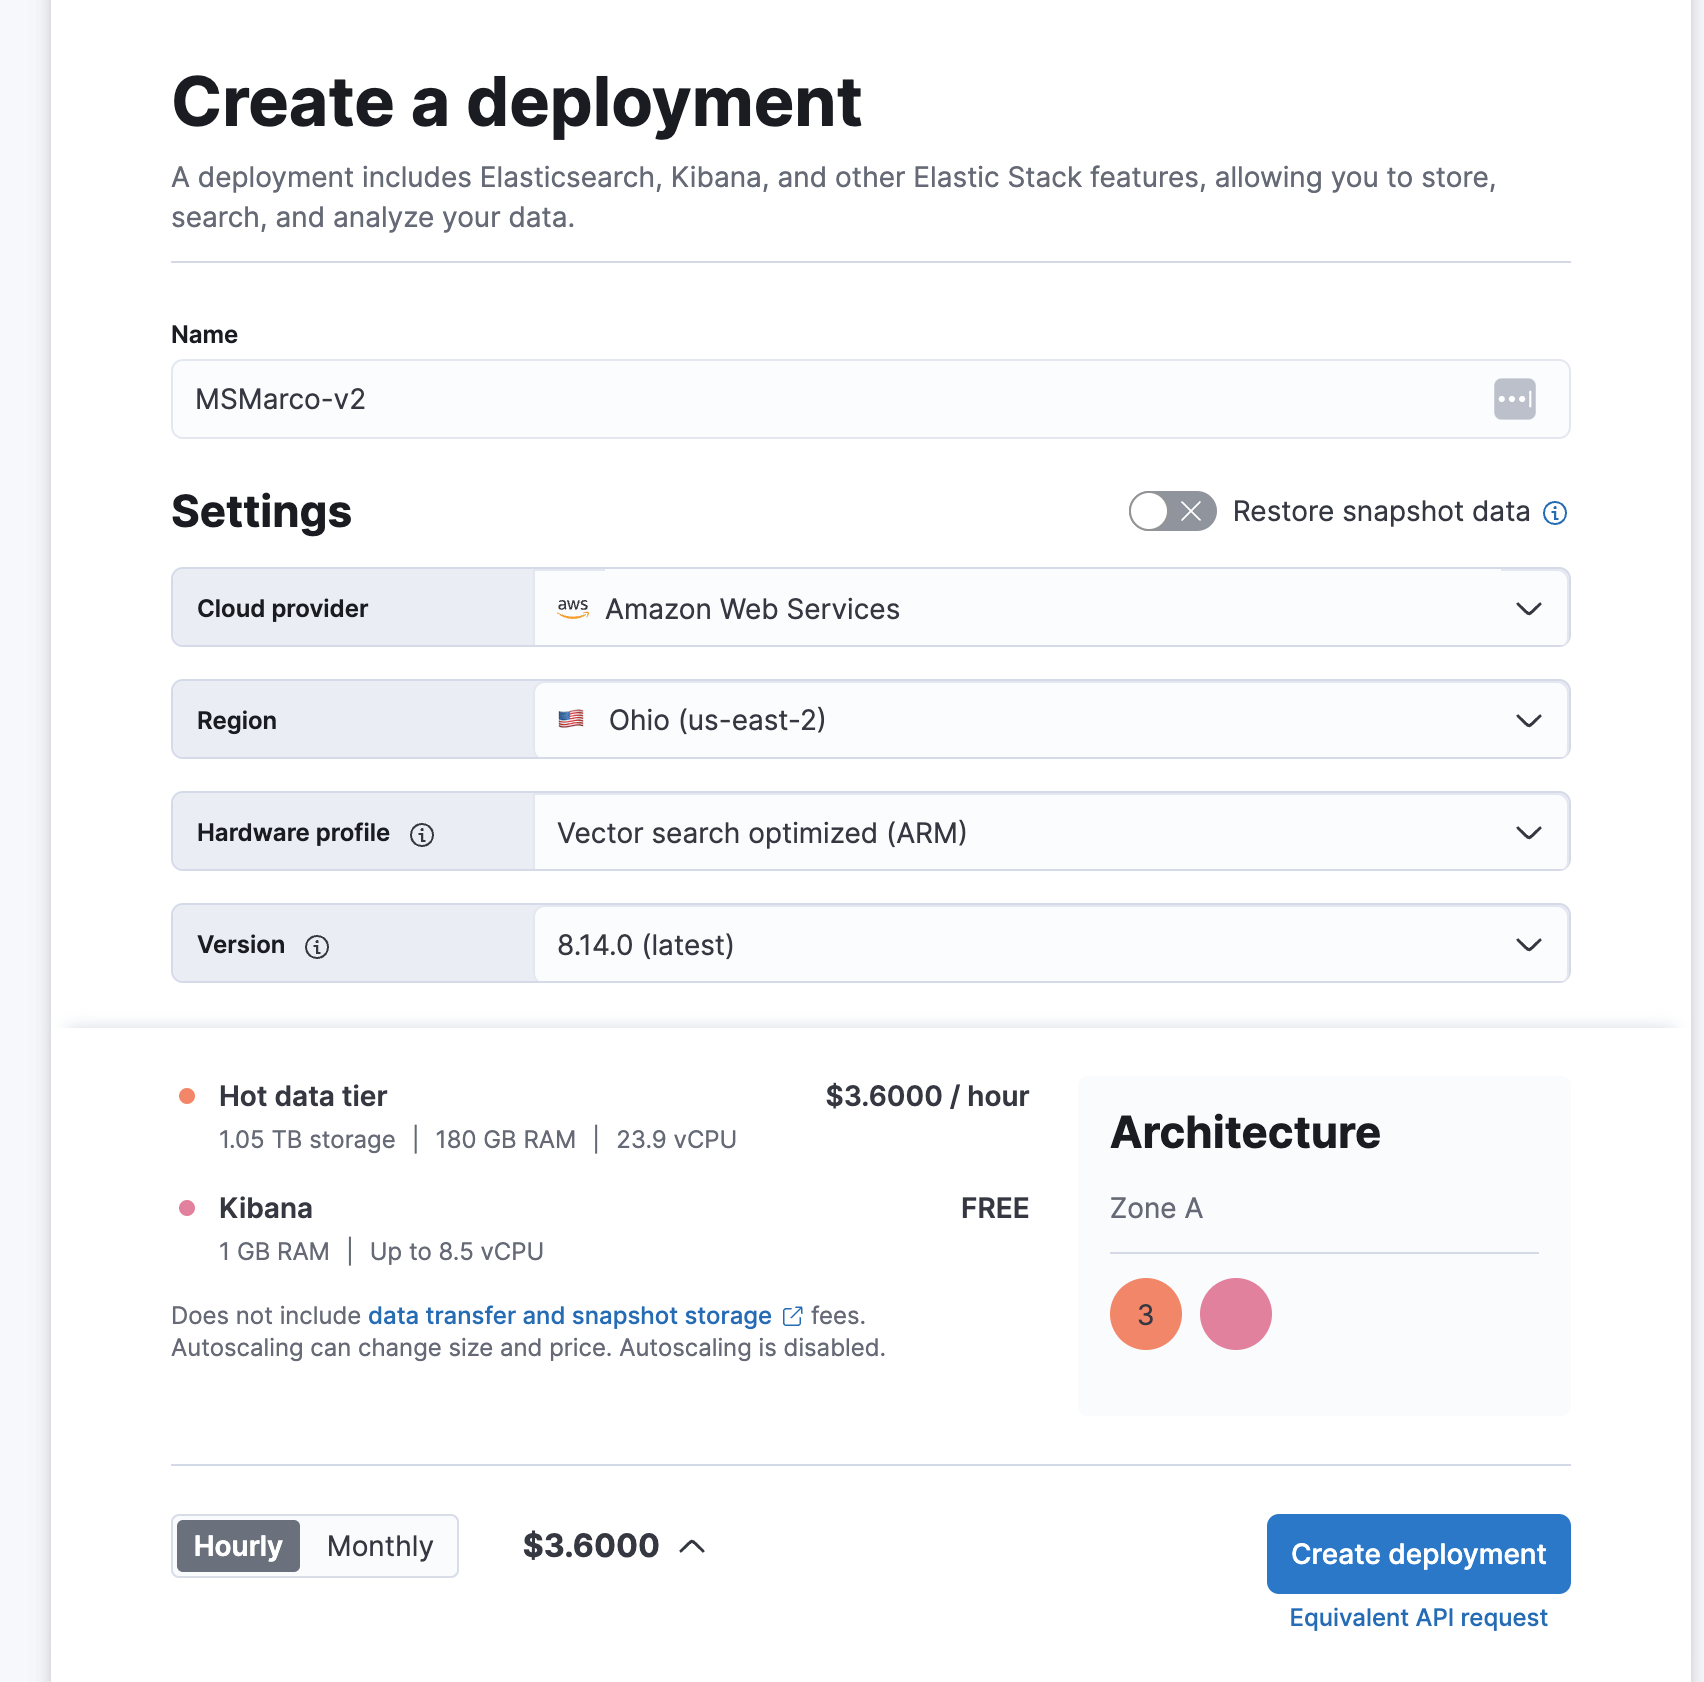Image resolution: width=1704 pixels, height=1682 pixels.
Task: Open the Equivalent API request link
Action: (x=1418, y=1618)
